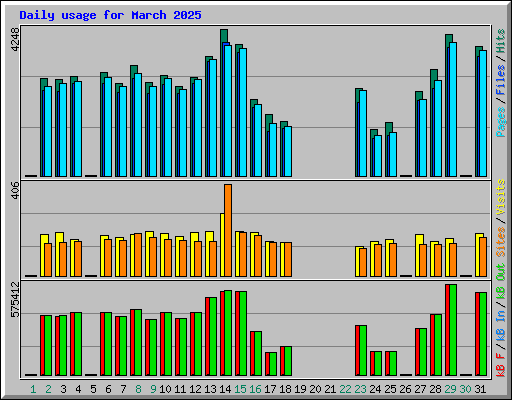Click day label 21 on the x-axis
The image size is (512, 400).
(330, 389)
